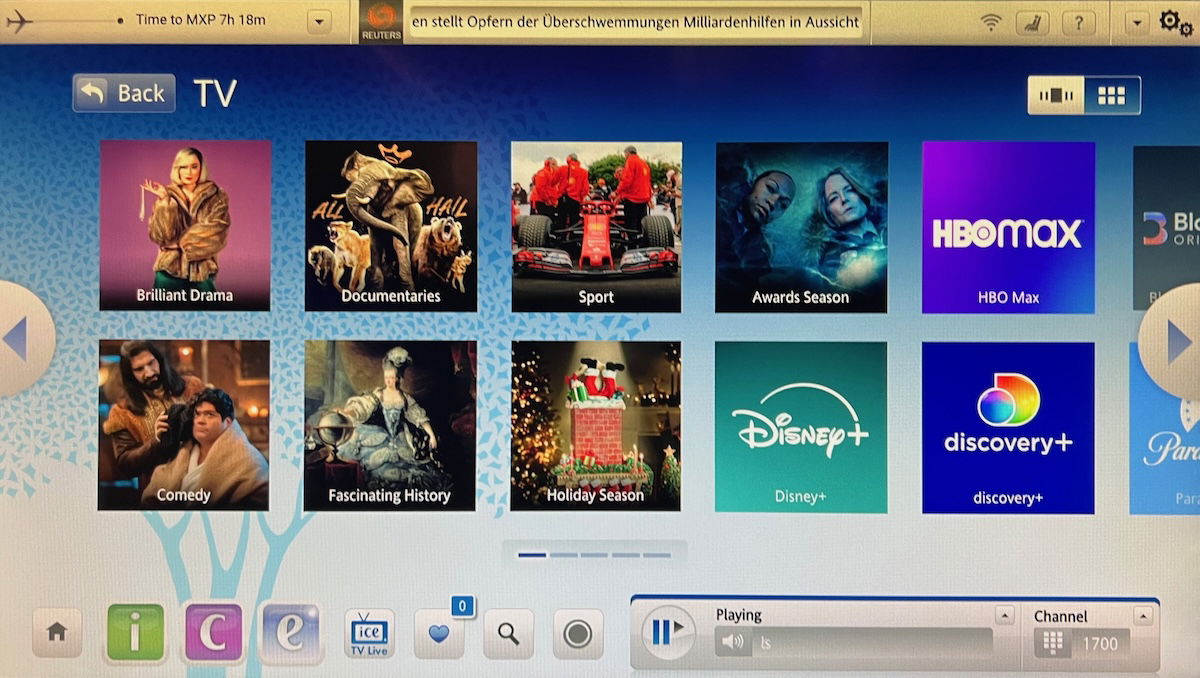This screenshot has height=678, width=1200.
Task: Click the 'Channel' label
Action: pyautogui.click(x=1060, y=616)
